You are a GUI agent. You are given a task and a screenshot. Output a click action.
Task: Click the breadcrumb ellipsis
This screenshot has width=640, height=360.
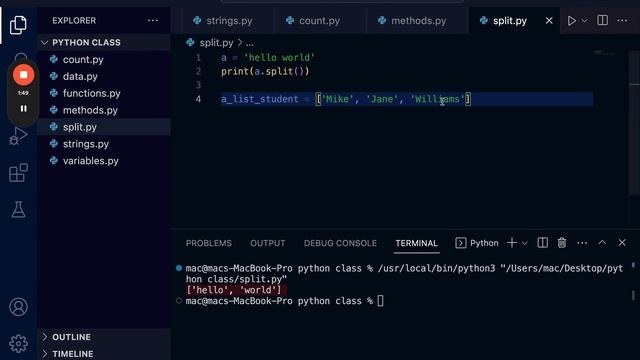coord(249,43)
